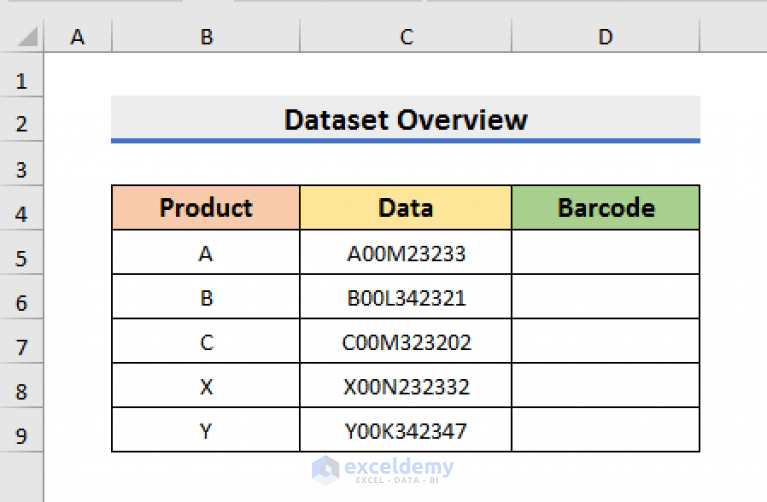767x502 pixels.
Task: Select the cell containing product Y
Action: [206, 430]
